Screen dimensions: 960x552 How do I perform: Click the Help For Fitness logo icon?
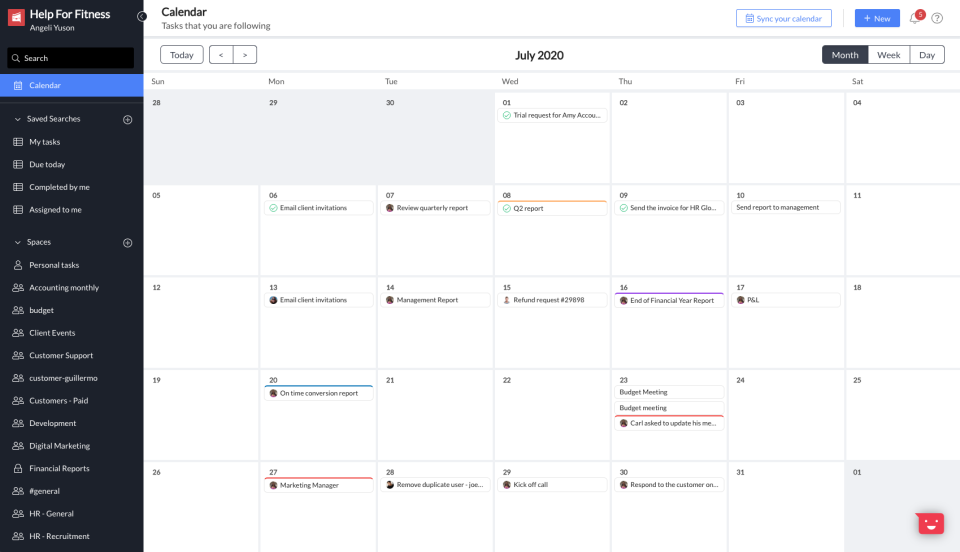point(16,18)
